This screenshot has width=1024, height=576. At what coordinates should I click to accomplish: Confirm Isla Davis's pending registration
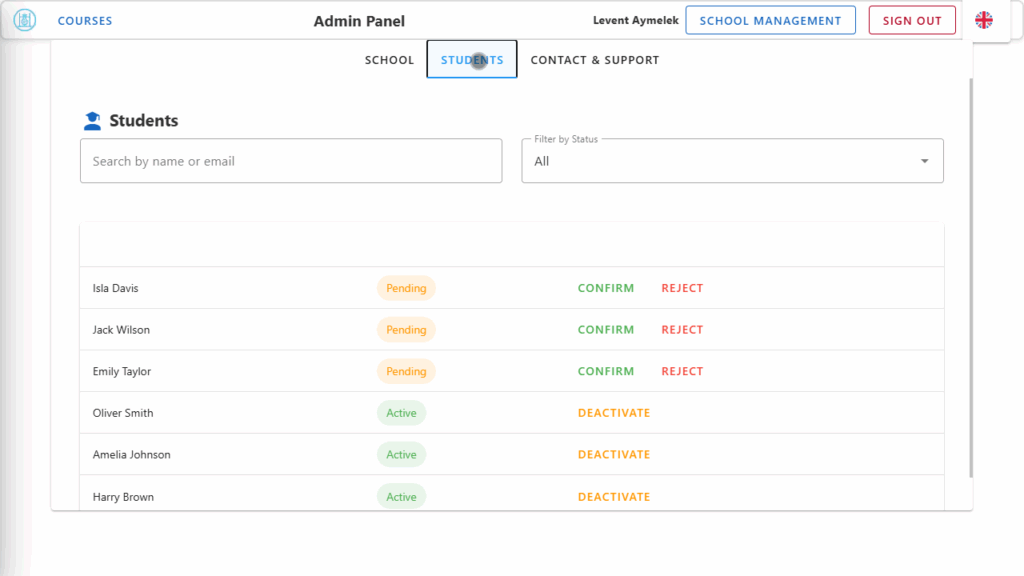[x=605, y=288]
